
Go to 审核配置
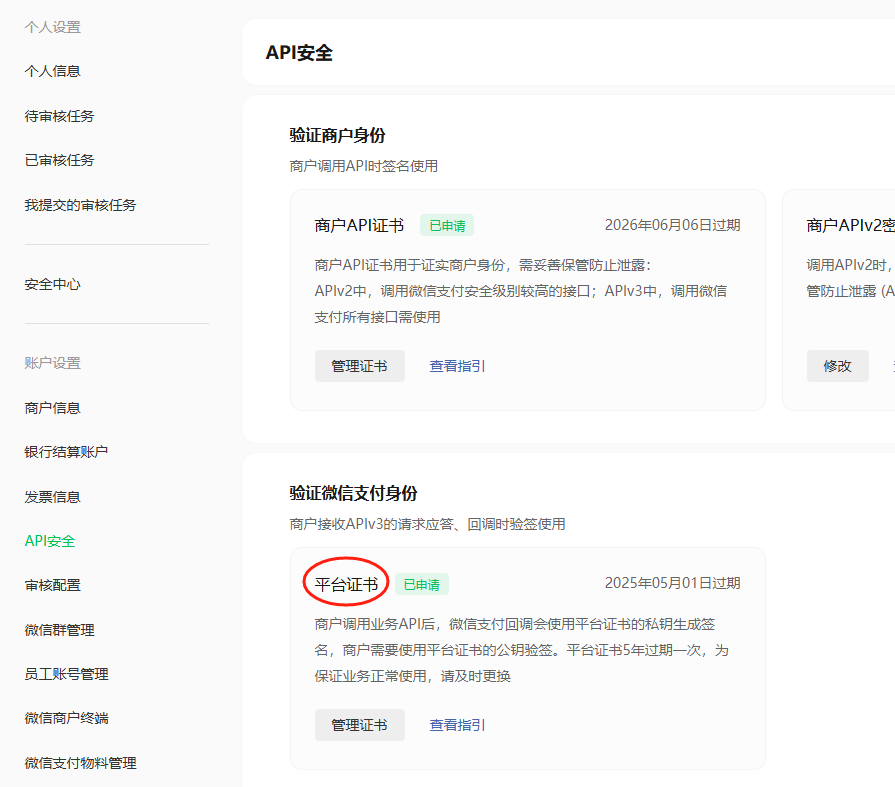52,585
